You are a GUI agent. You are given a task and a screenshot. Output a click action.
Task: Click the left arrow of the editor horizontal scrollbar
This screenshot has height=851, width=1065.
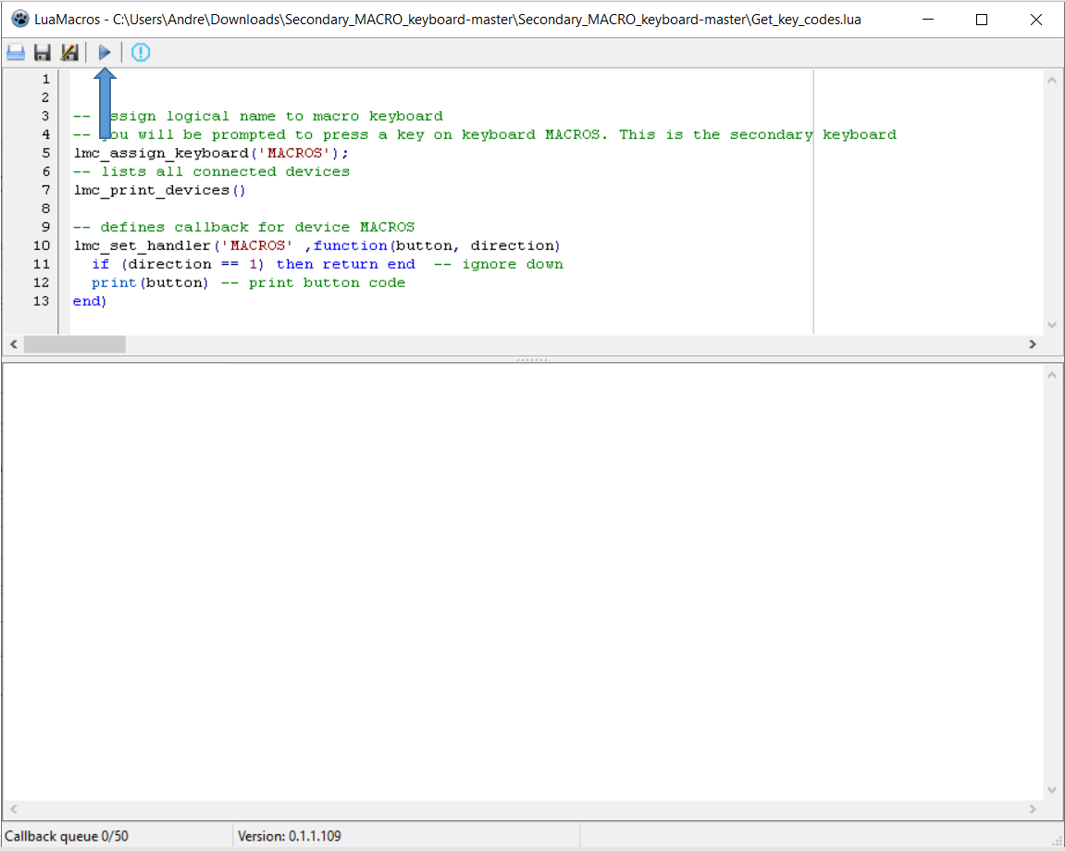click(x=13, y=343)
